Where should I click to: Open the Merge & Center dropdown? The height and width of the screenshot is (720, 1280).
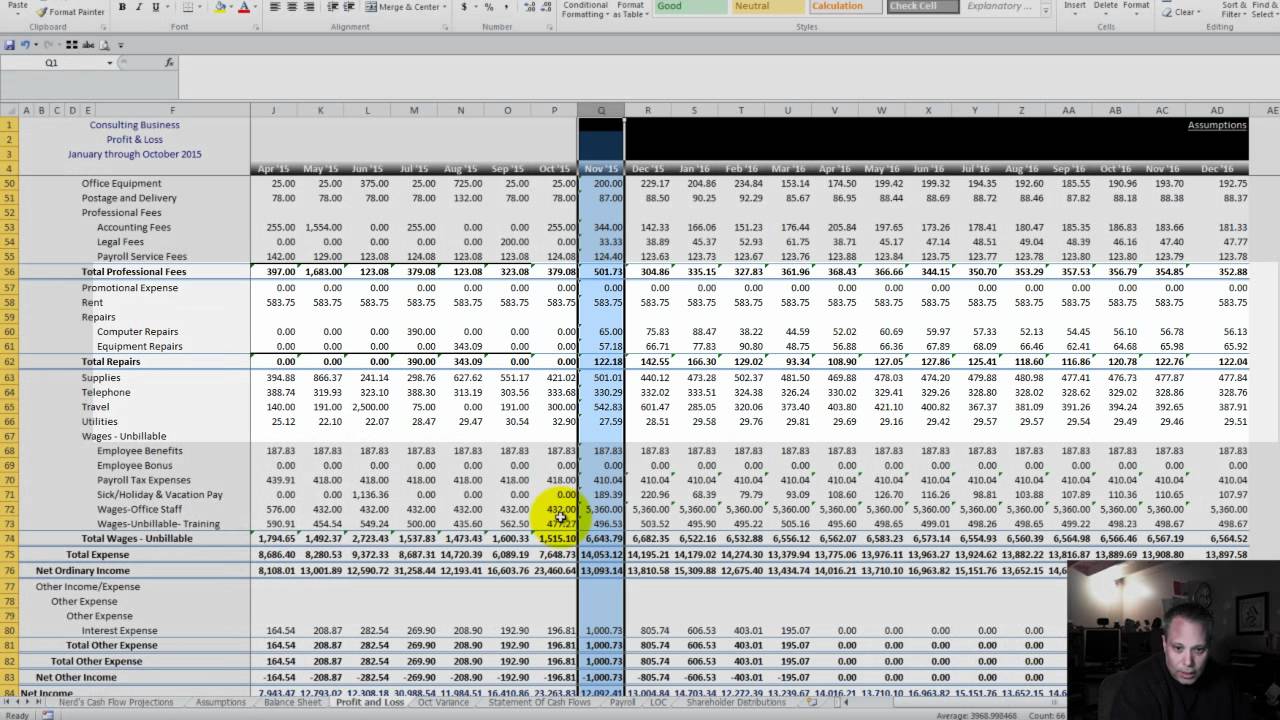pos(445,7)
